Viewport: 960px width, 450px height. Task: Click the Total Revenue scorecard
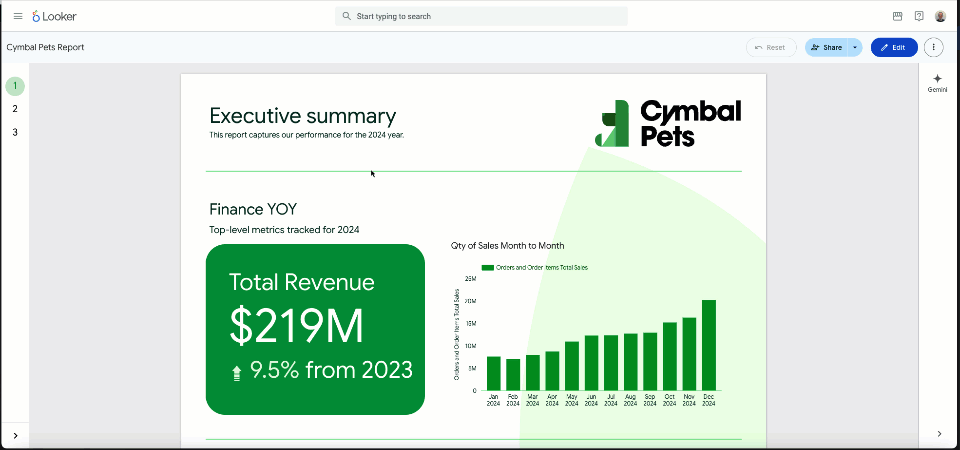pyautogui.click(x=315, y=329)
